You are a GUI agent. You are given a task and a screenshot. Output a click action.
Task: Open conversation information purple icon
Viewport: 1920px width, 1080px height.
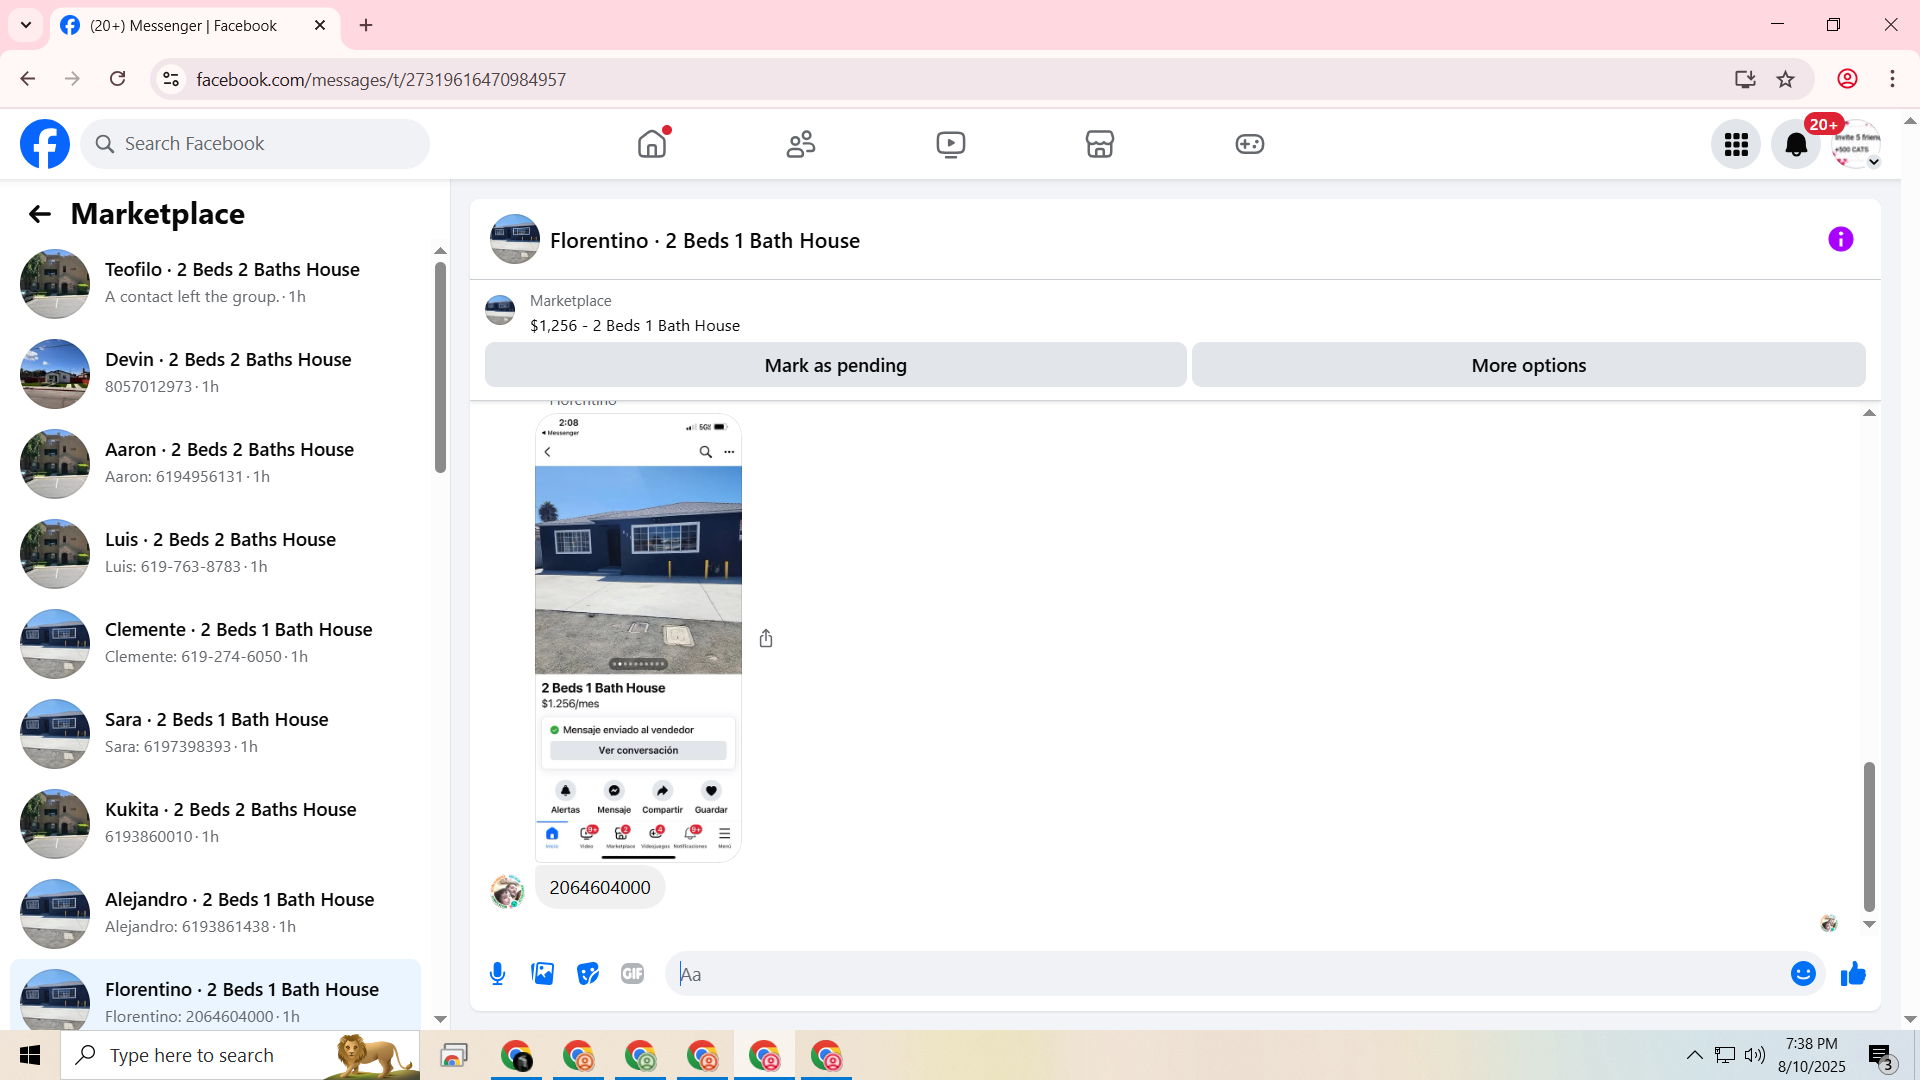(x=1840, y=240)
